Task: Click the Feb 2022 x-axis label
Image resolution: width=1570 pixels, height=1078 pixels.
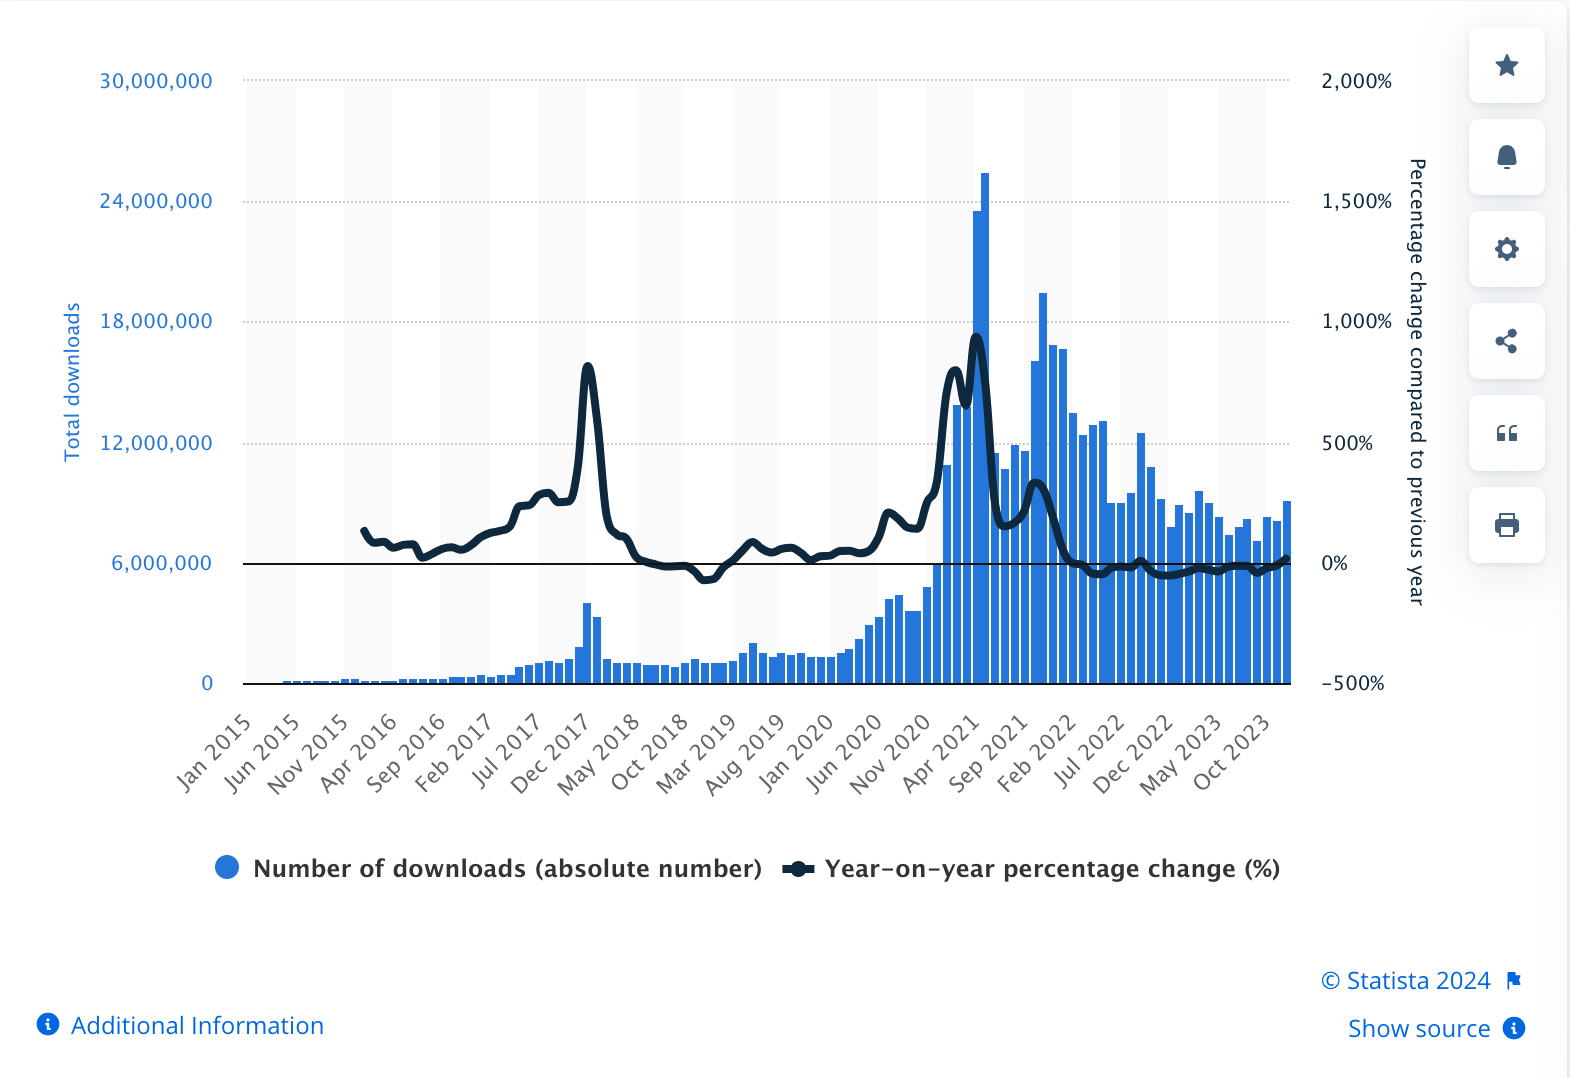Action: (1037, 753)
